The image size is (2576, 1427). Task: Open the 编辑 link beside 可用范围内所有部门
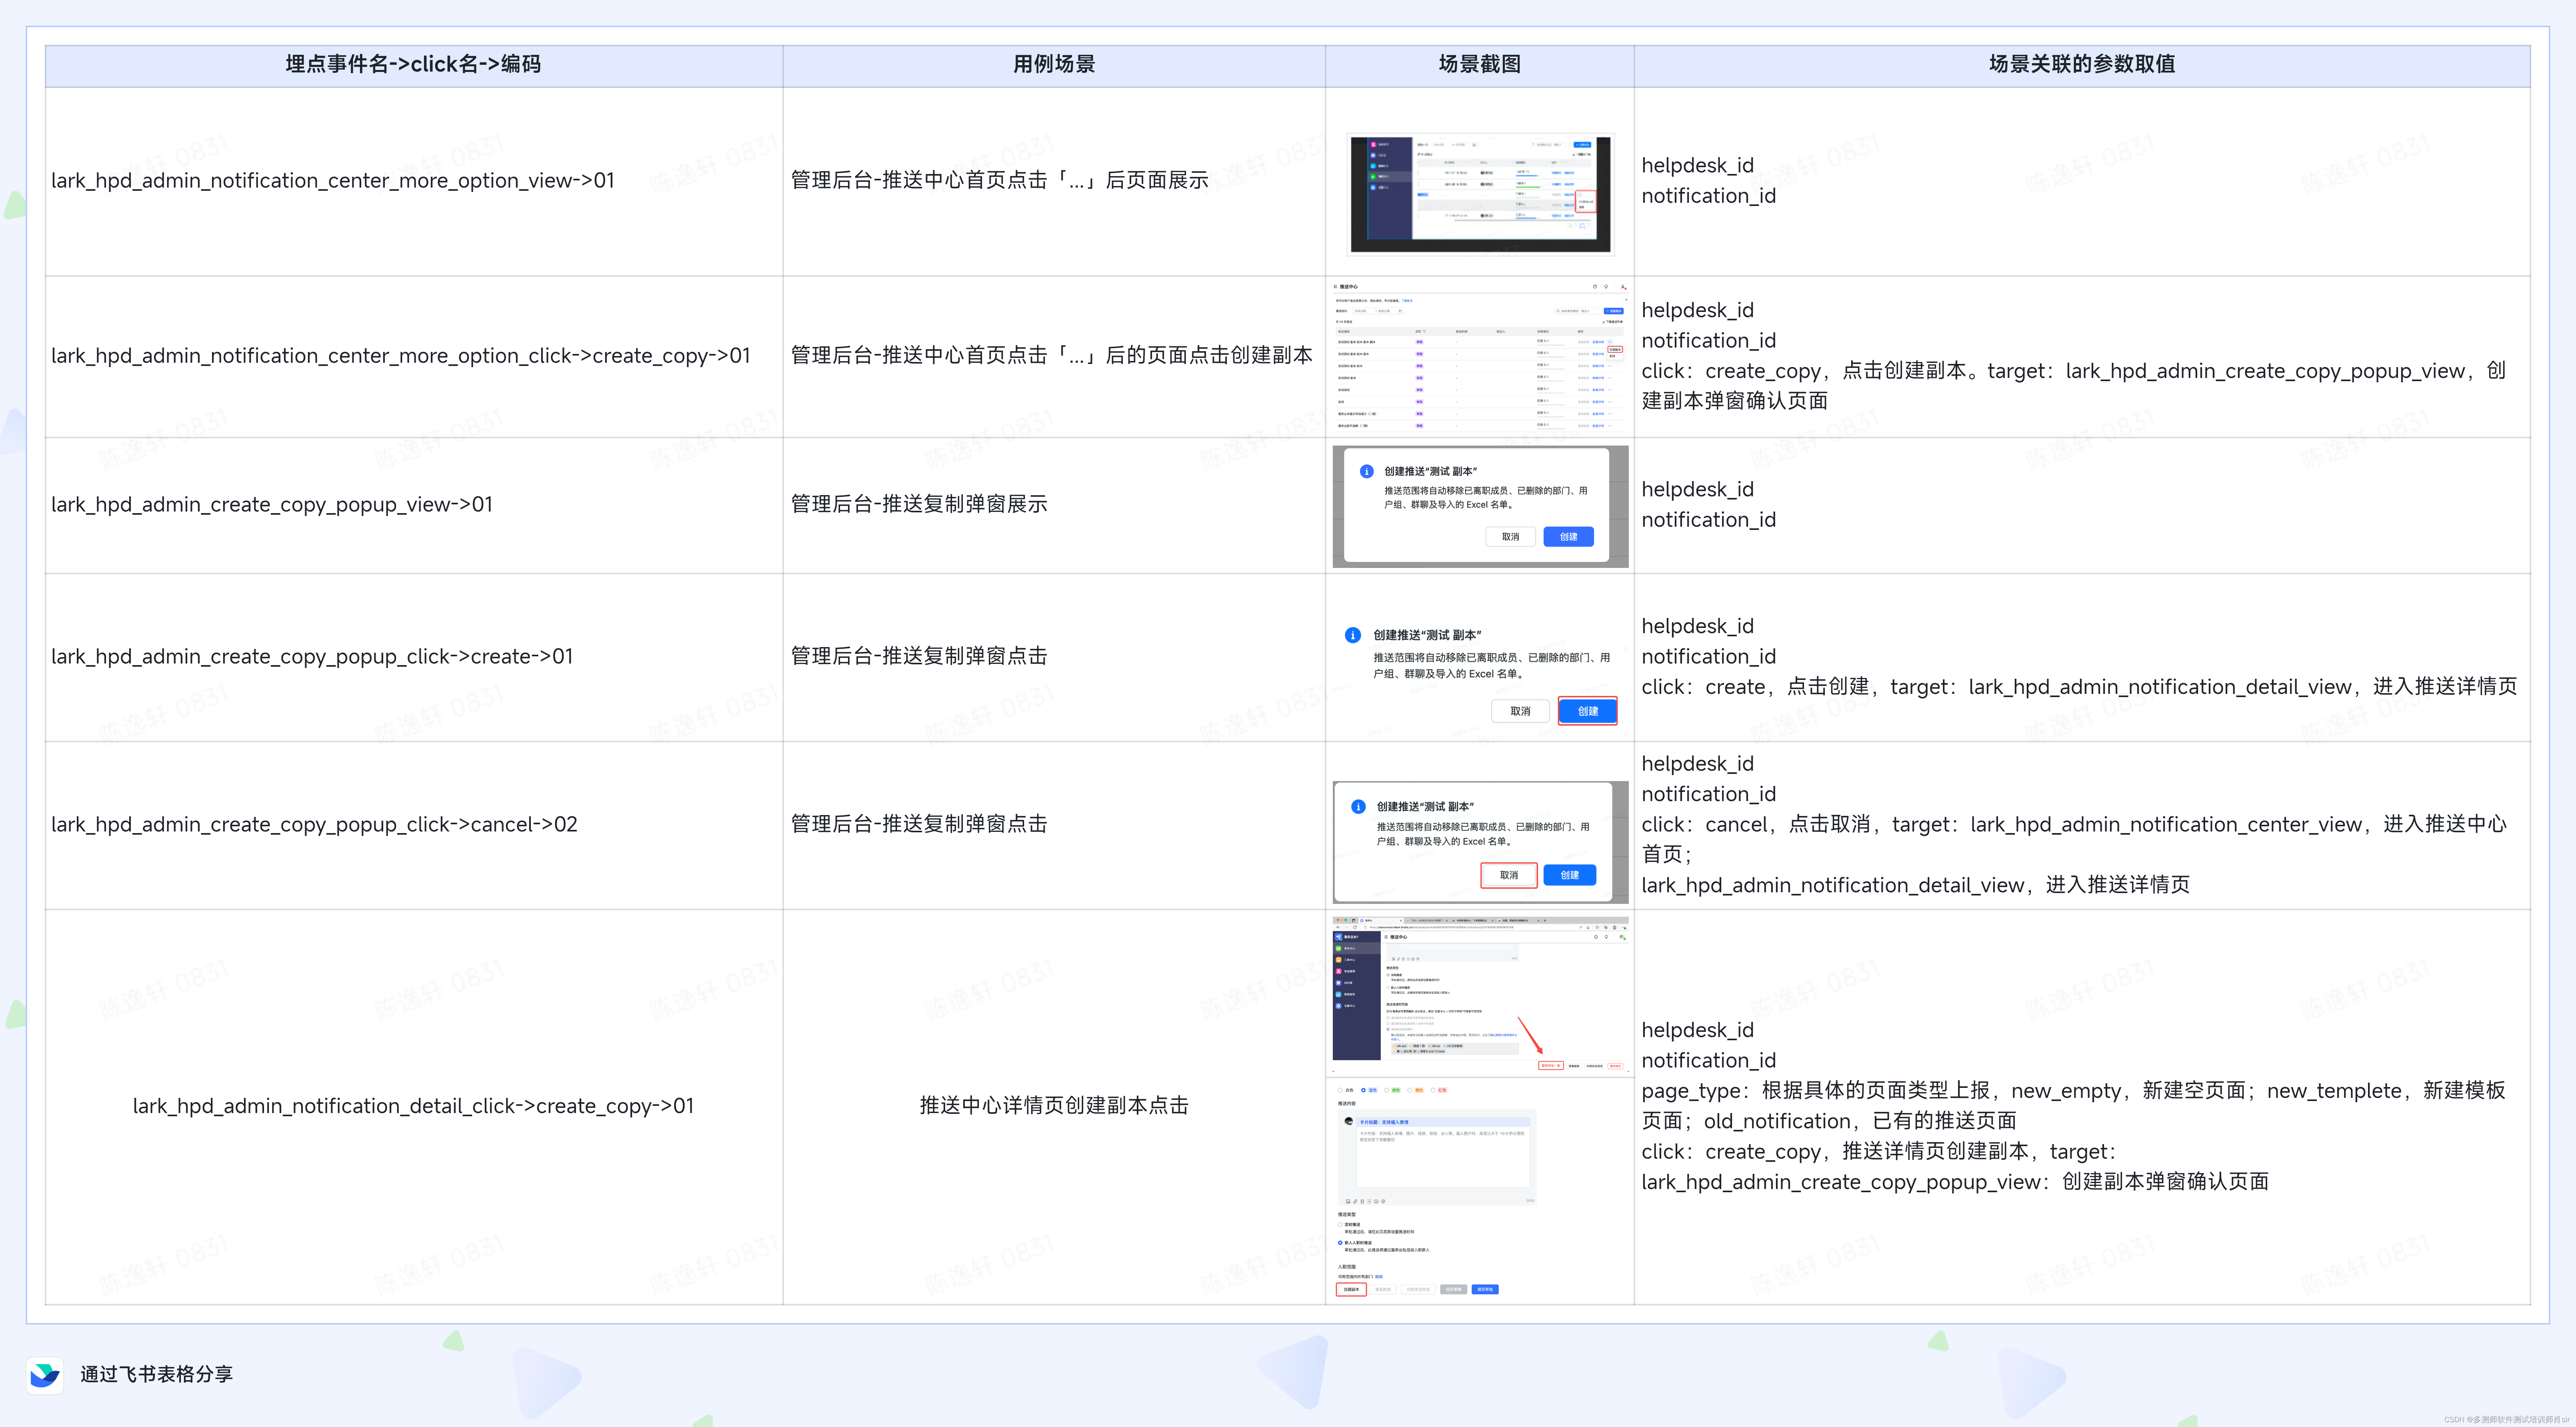point(1379,1277)
